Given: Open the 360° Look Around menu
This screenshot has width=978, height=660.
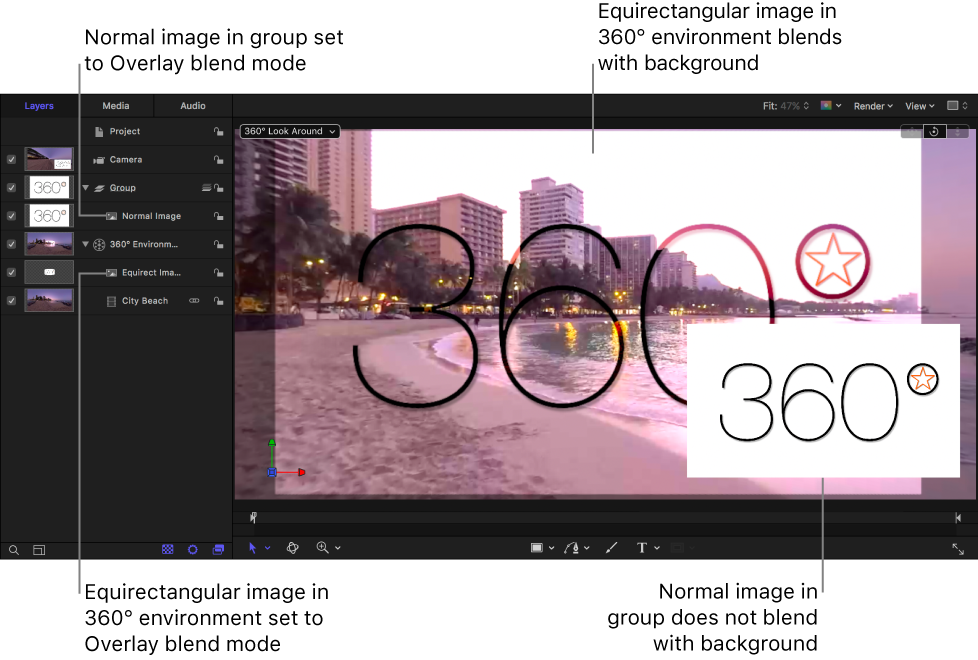Looking at the screenshot, I should tap(289, 131).
